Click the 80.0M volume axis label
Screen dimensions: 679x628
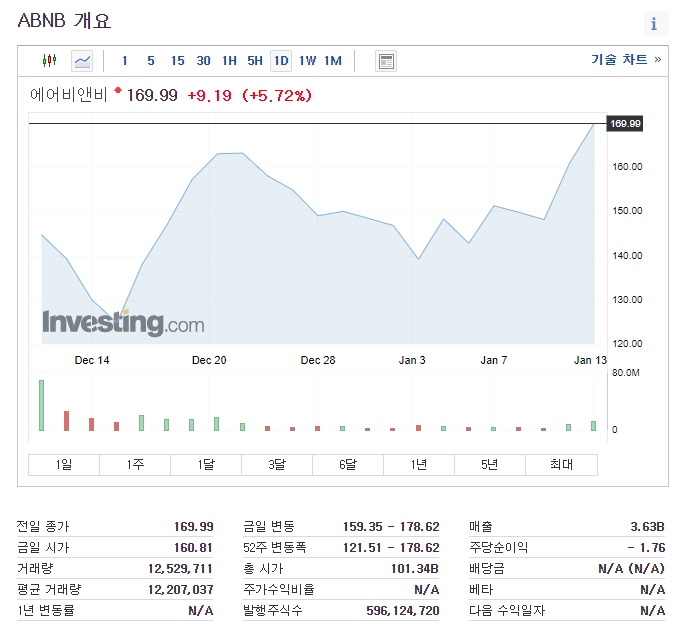[x=625, y=372]
